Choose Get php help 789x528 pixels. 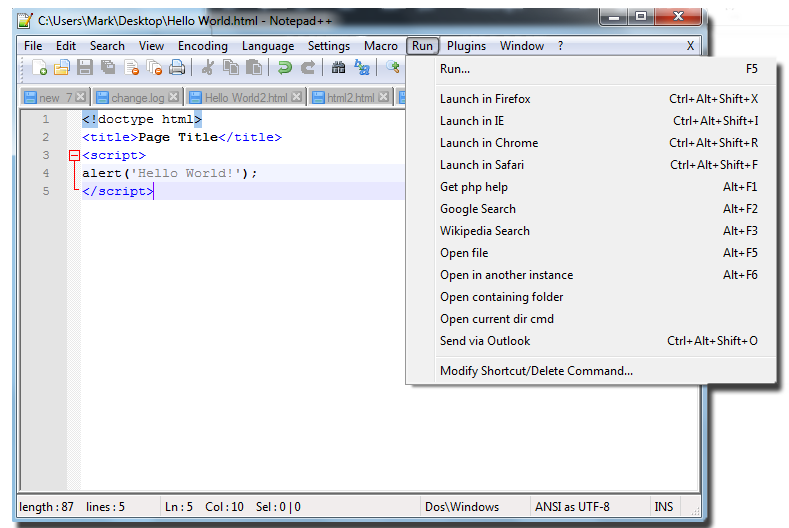(591, 187)
